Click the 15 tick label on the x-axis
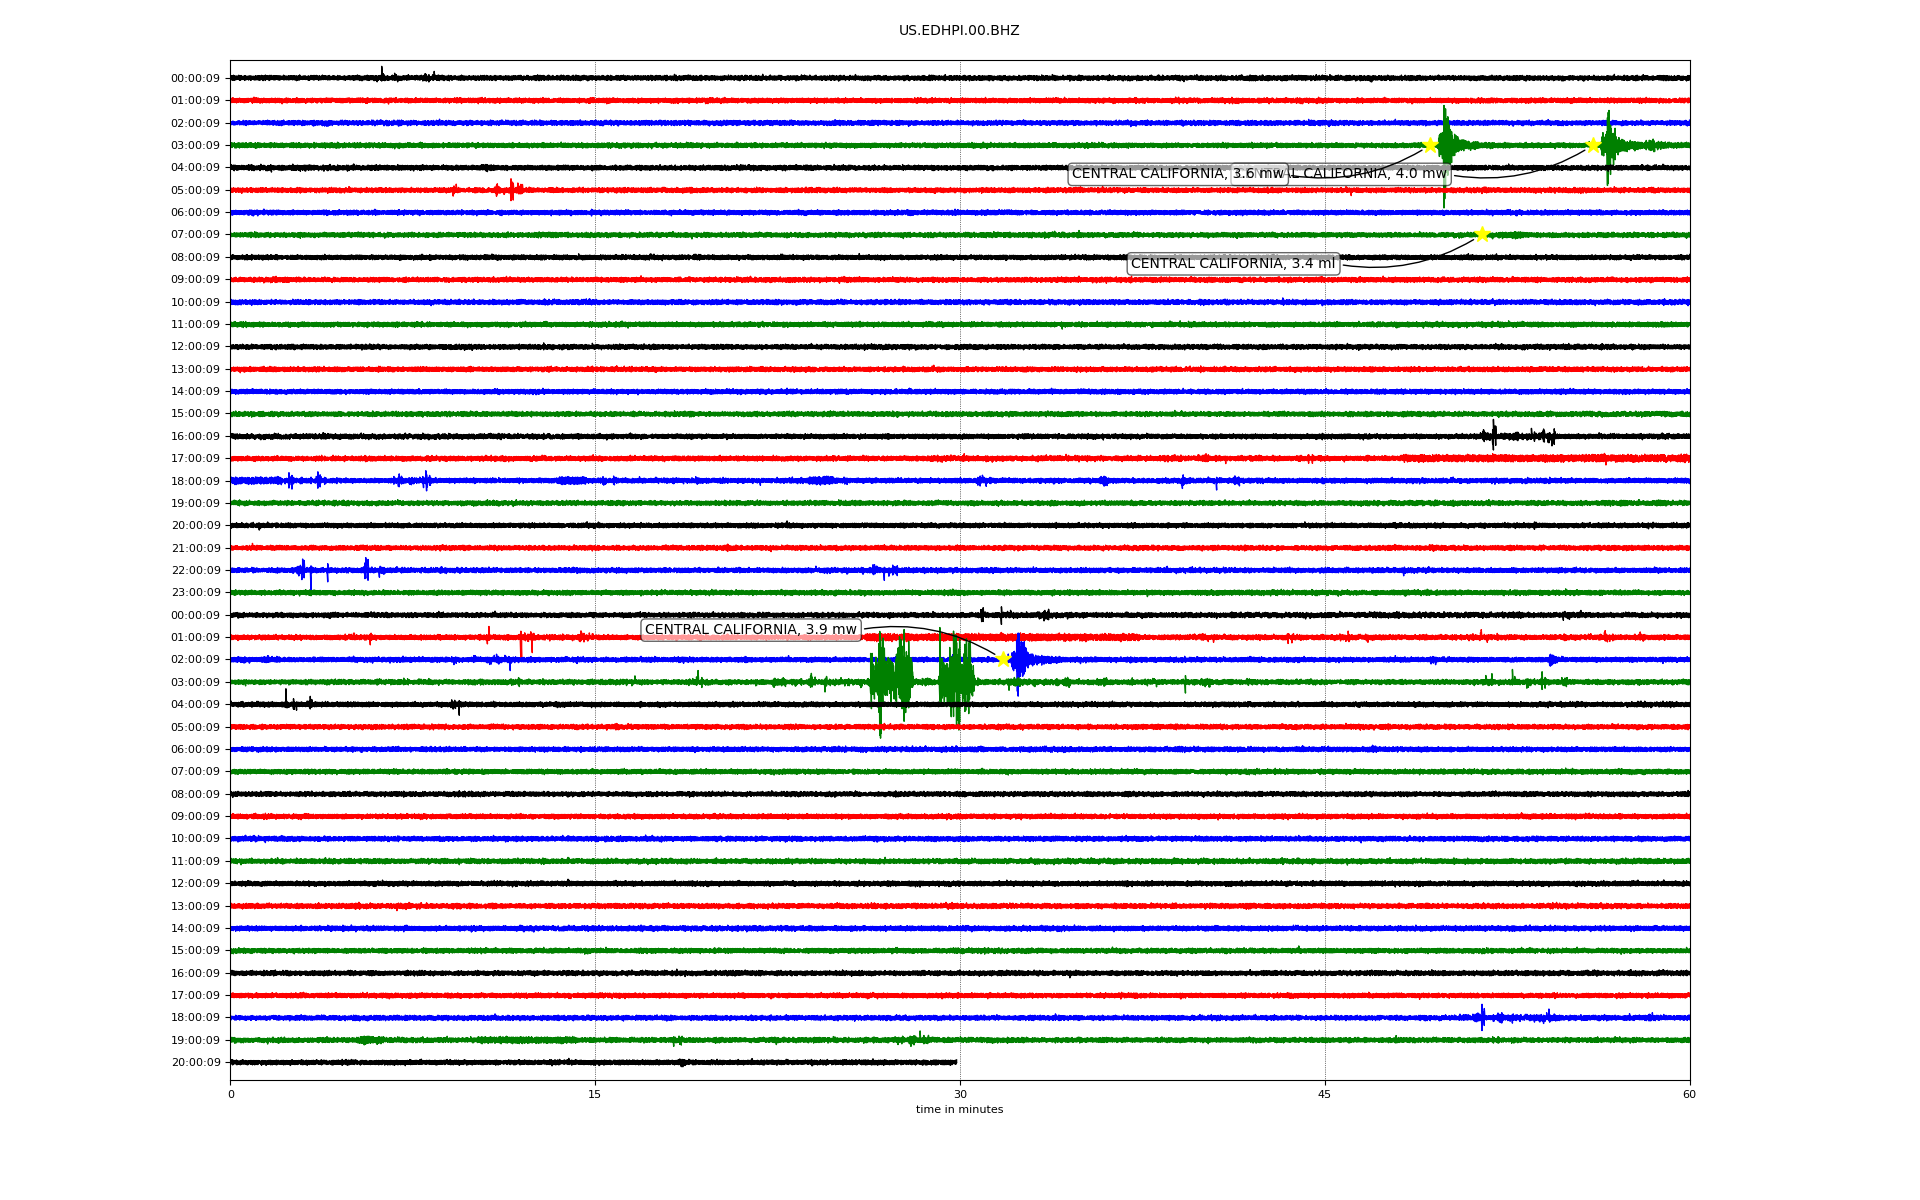Screen dimensions: 1920x1200 click(595, 1094)
